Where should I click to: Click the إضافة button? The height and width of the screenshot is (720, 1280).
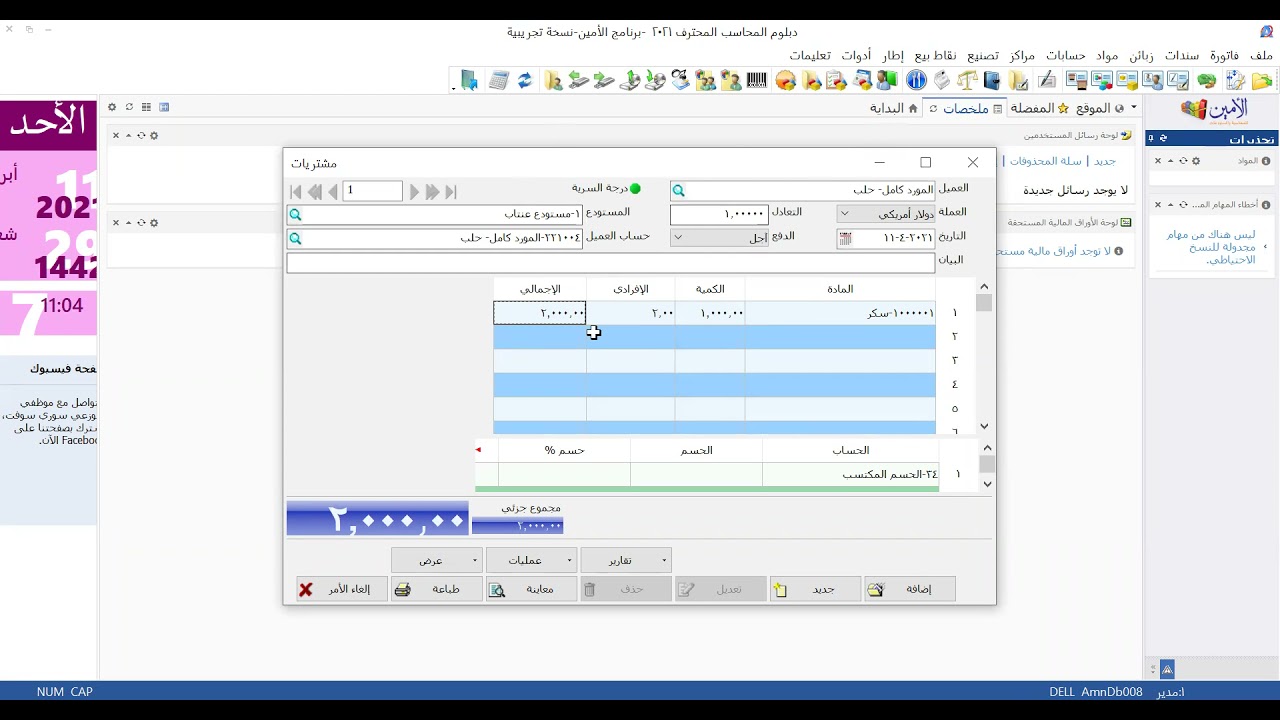coord(910,589)
